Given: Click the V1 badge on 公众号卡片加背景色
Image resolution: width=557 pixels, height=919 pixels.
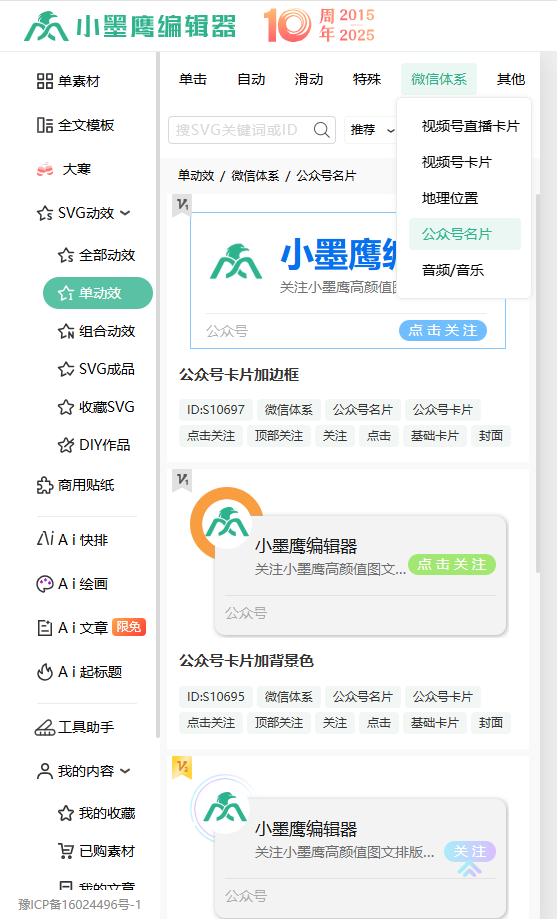Looking at the screenshot, I should pyautogui.click(x=182, y=481).
